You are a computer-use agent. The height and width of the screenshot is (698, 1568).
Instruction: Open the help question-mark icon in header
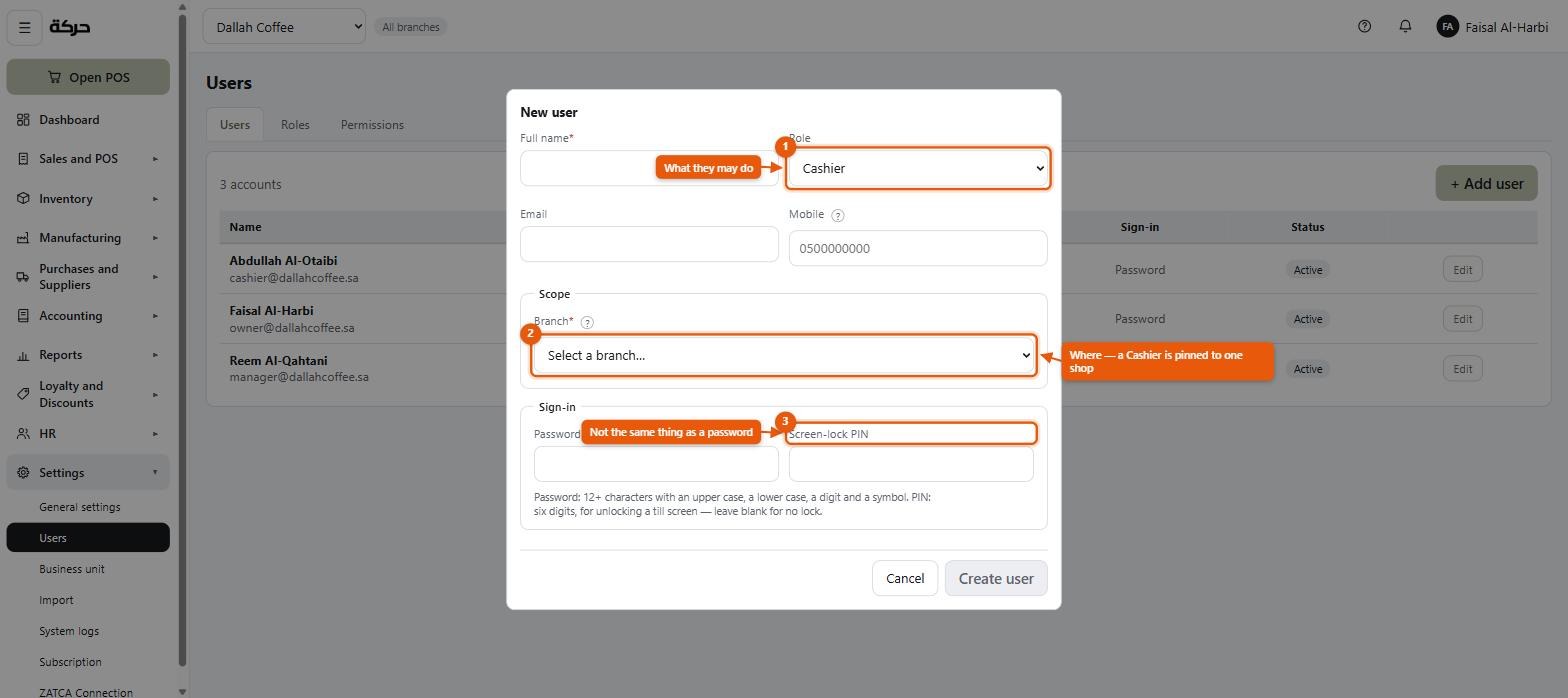tap(1364, 26)
